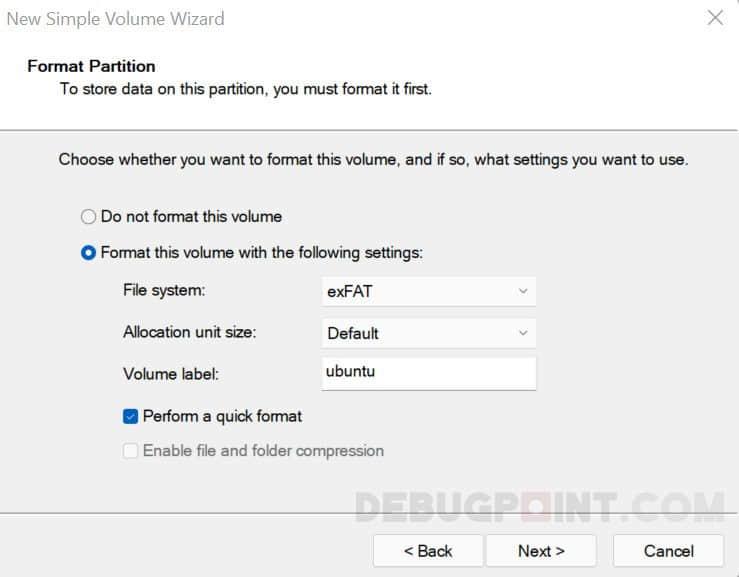Expand the Allocation unit size dropdown showing Default
Screen dimensions: 739x577
point(426,333)
